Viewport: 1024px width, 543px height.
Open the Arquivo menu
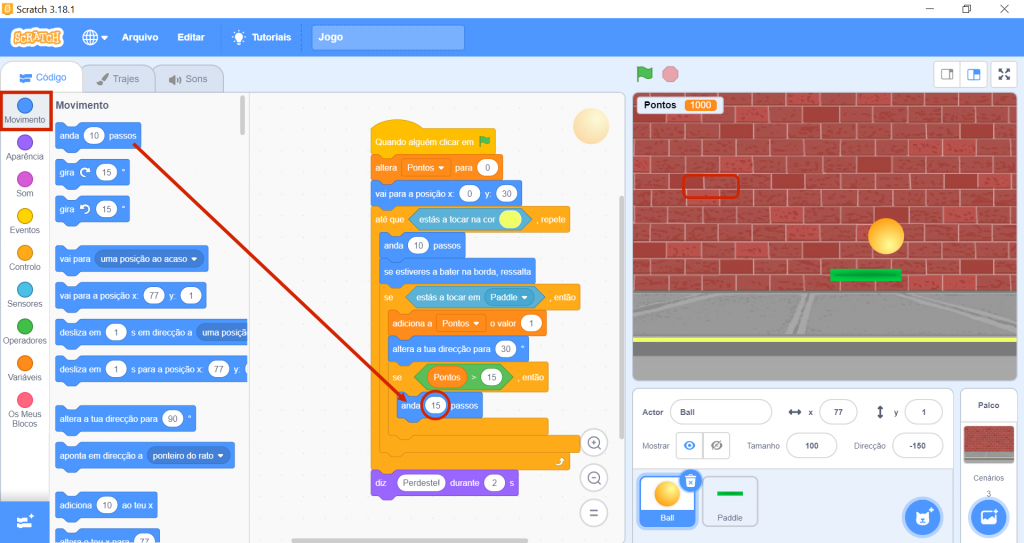point(140,37)
